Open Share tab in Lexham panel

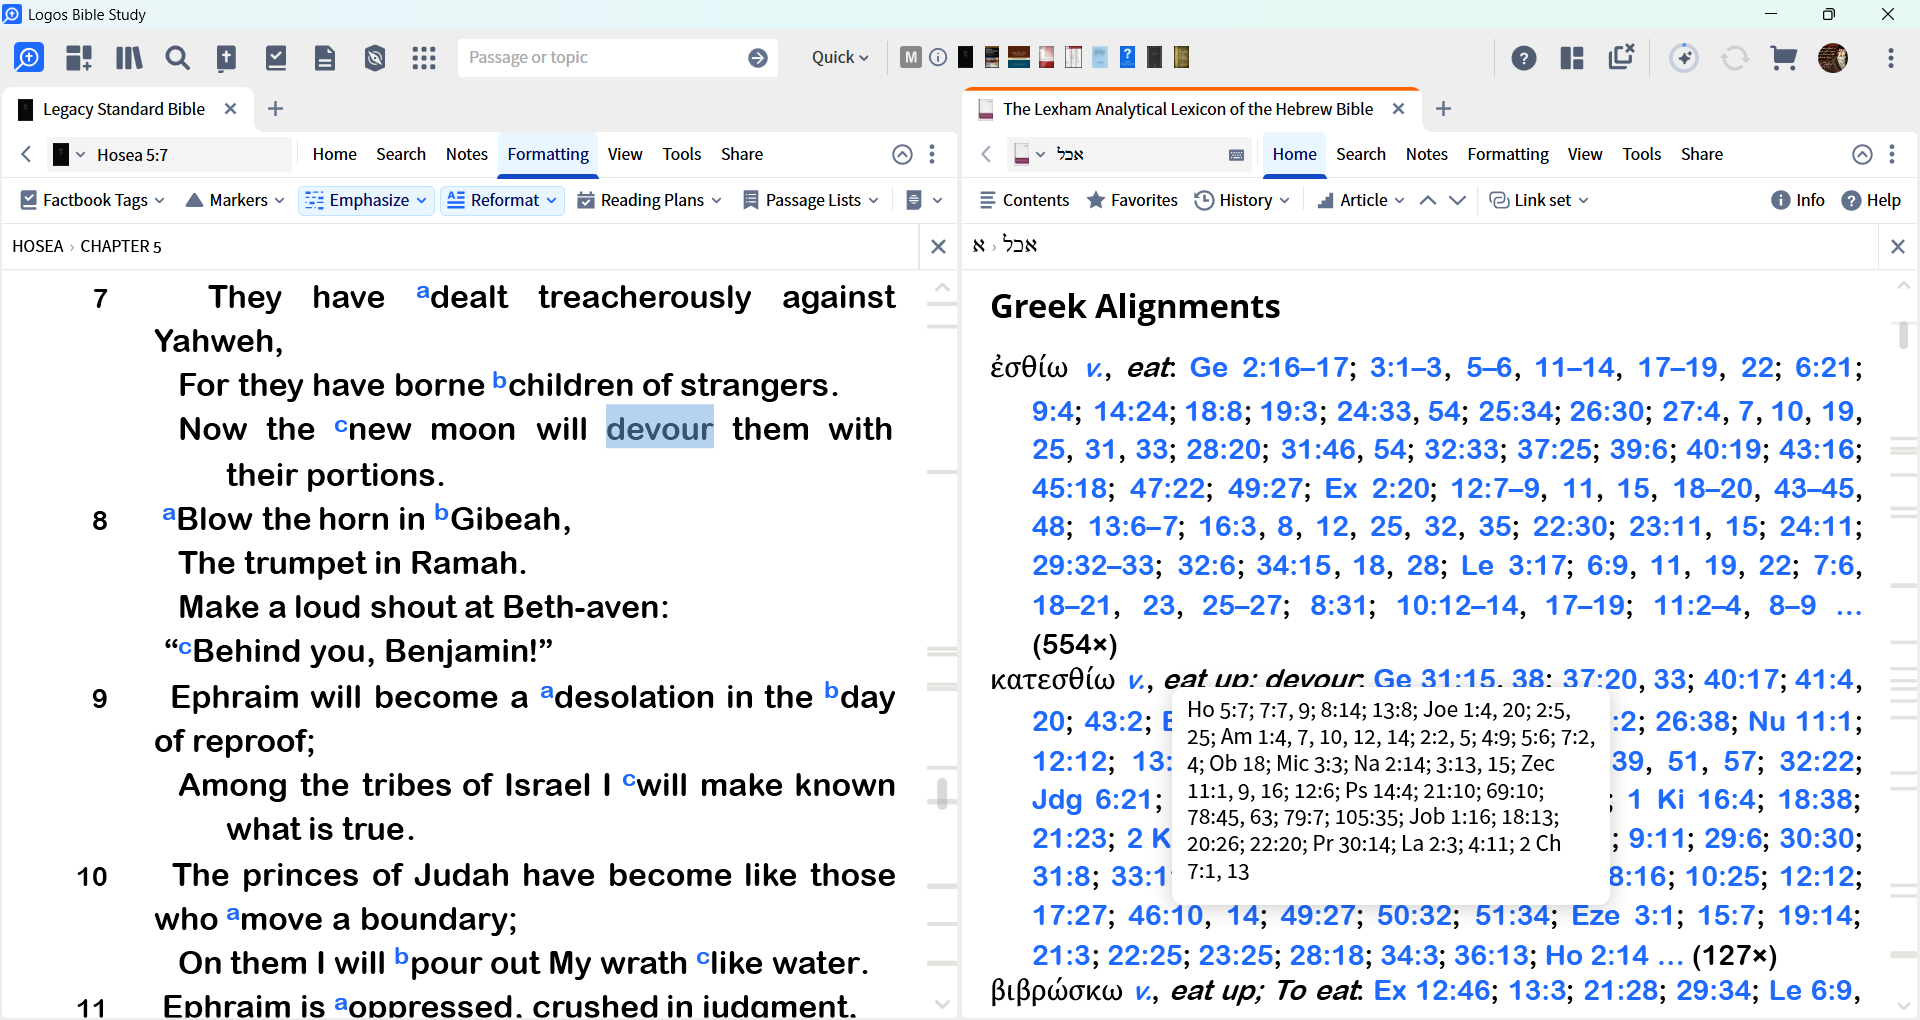(x=1702, y=154)
